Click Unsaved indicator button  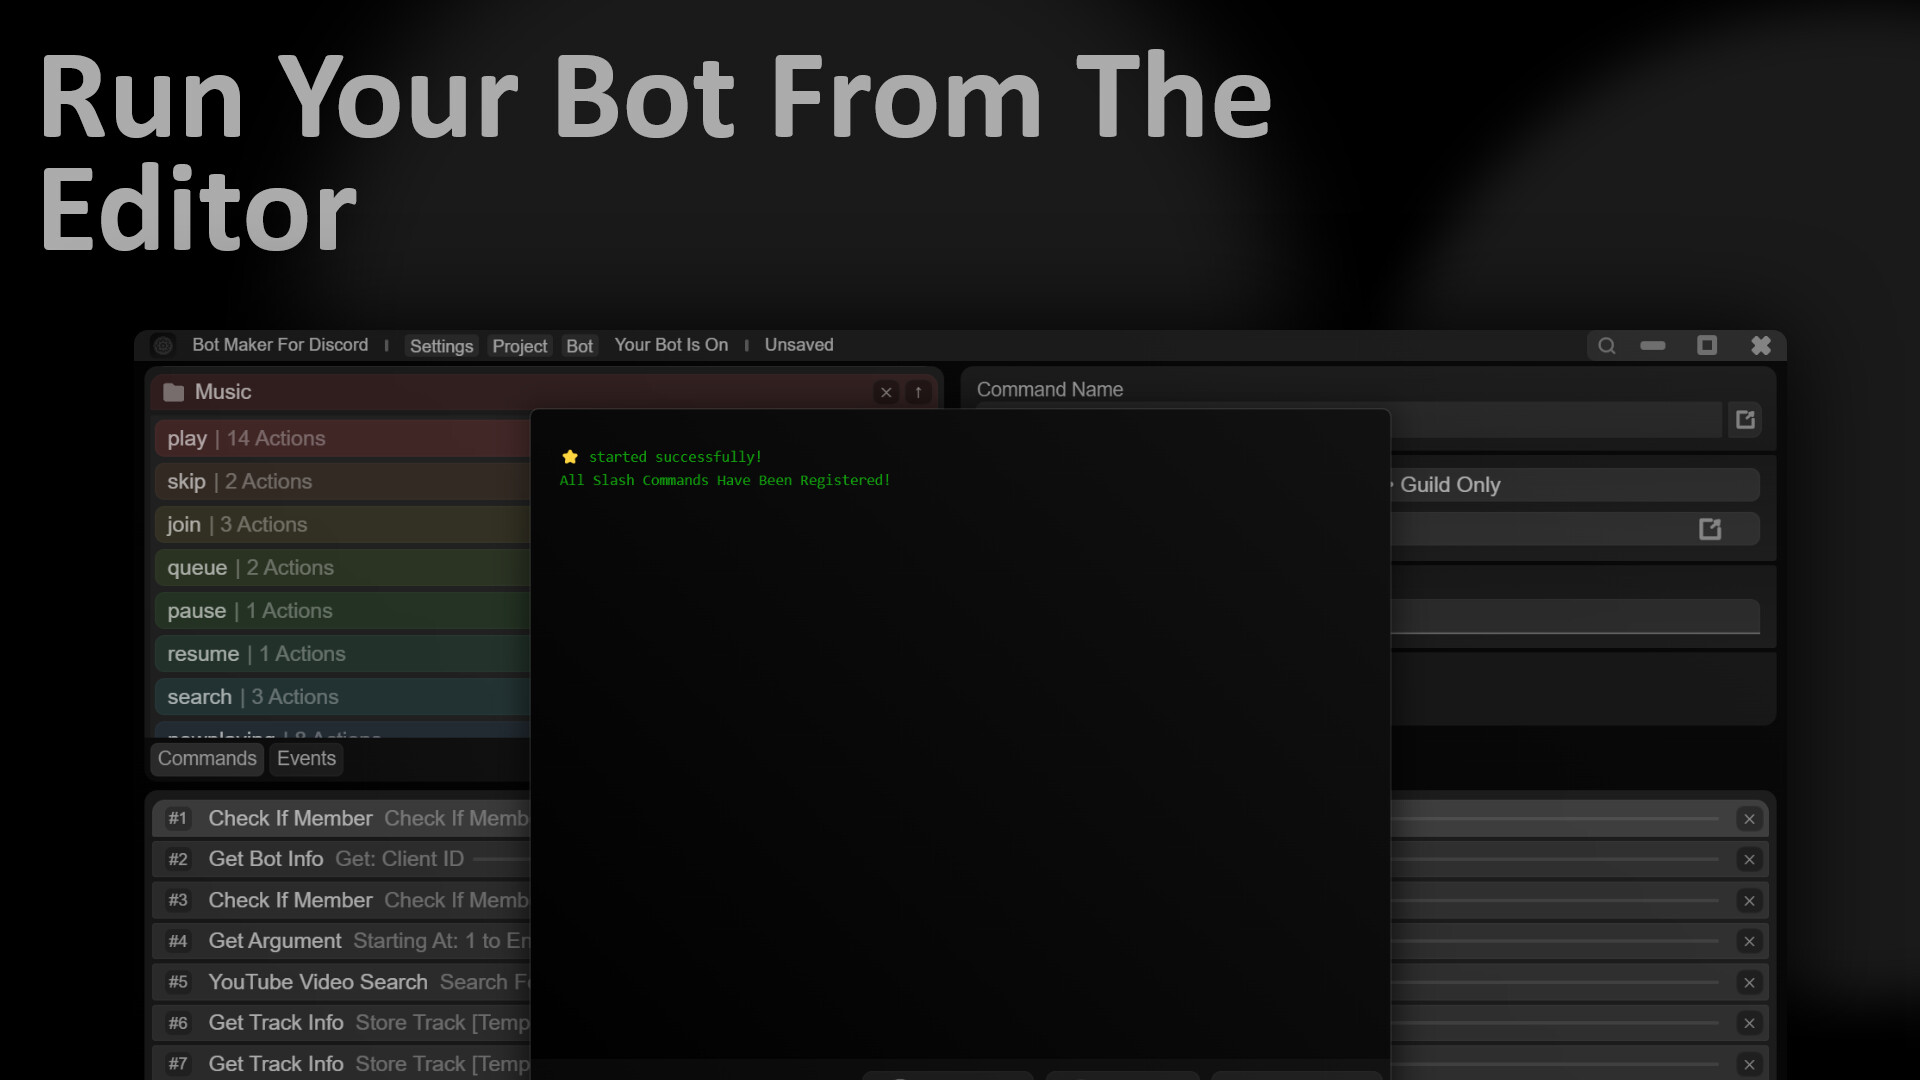point(798,344)
